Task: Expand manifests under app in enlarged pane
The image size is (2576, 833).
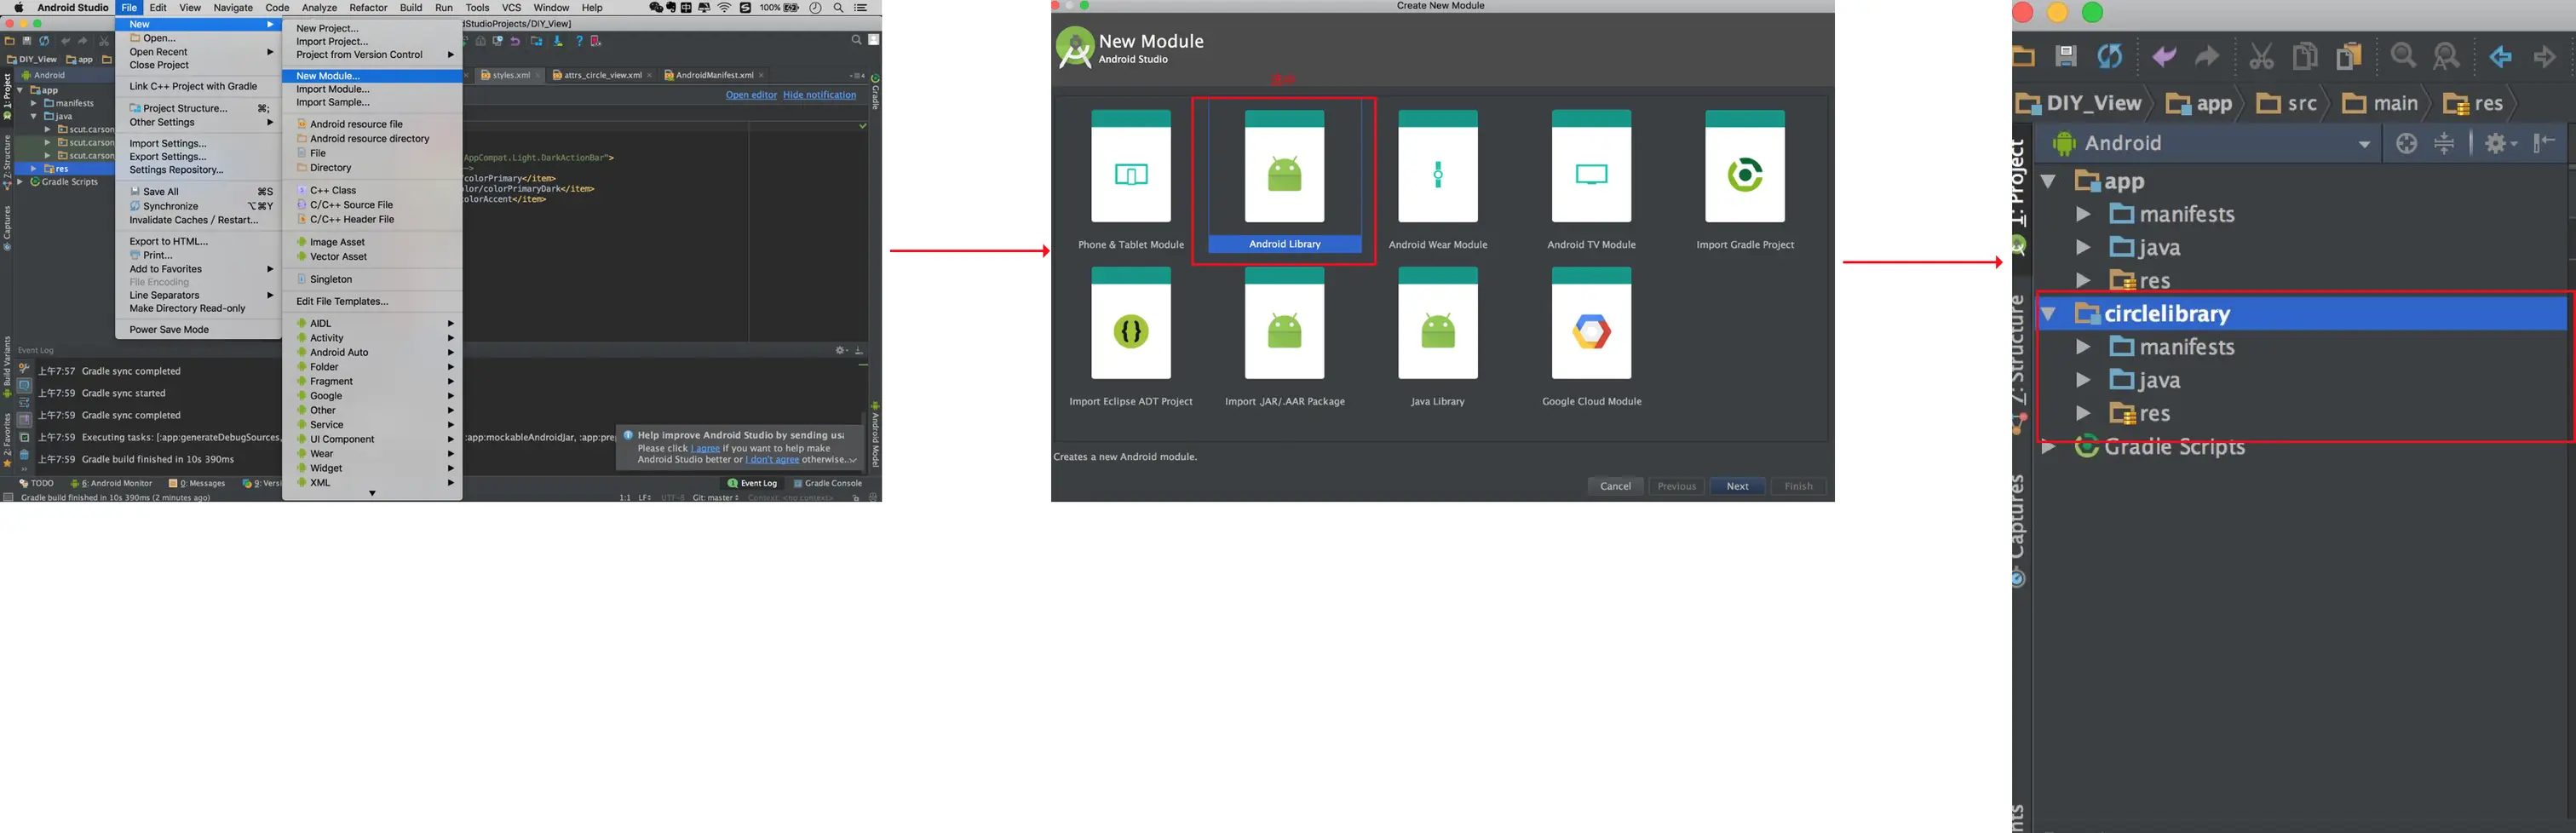Action: 2083,214
